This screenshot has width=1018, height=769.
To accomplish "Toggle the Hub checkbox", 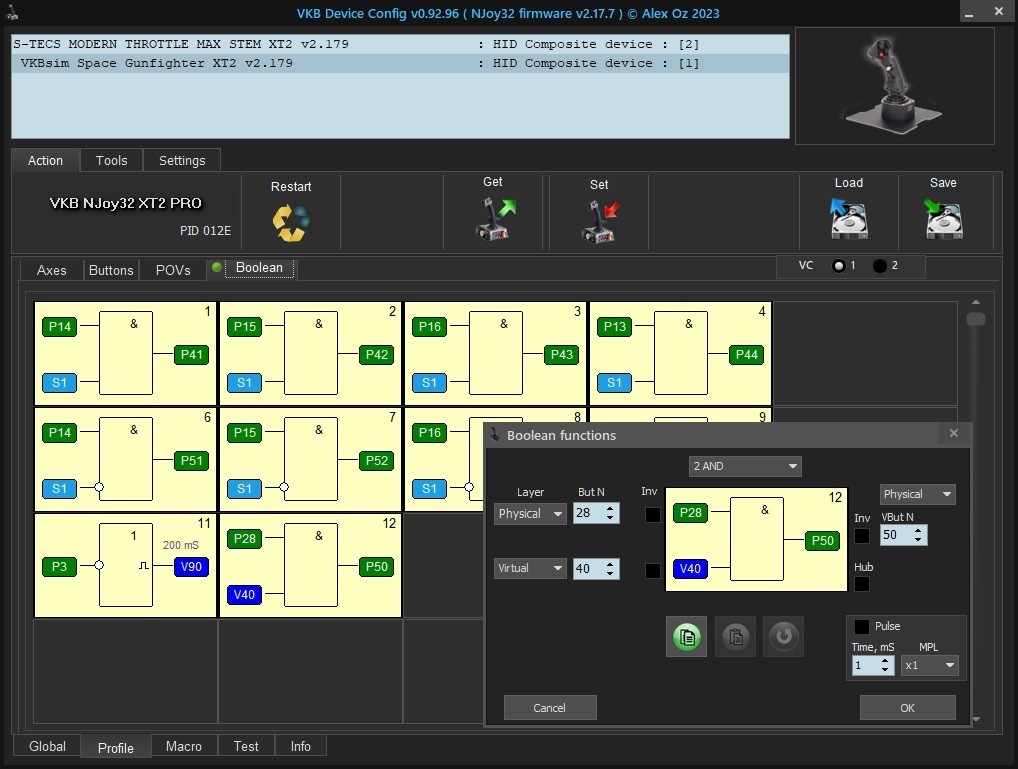I will 862,584.
